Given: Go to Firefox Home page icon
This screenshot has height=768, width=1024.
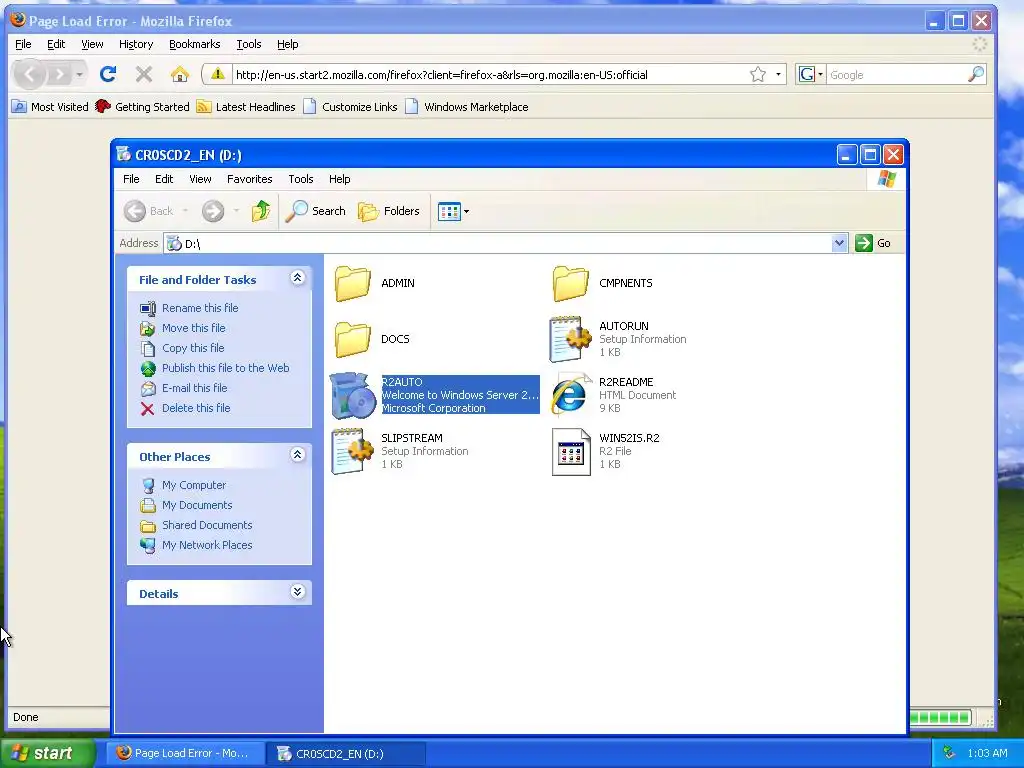Looking at the screenshot, I should (x=180, y=74).
